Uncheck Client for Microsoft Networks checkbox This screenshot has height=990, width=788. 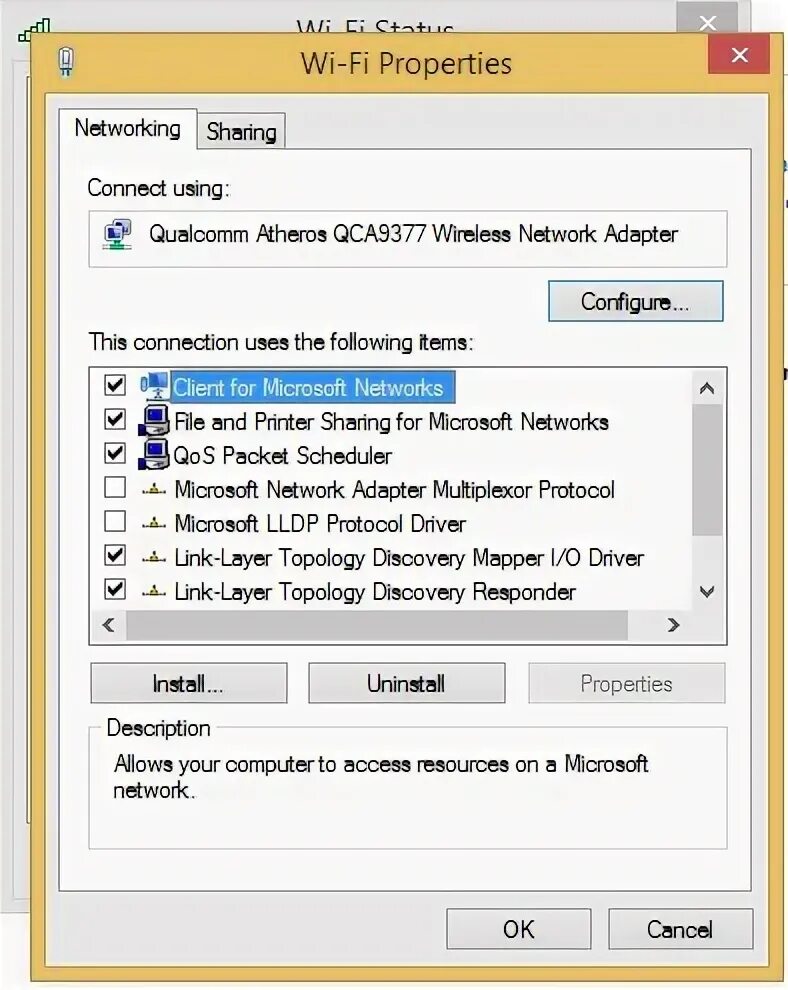(x=115, y=385)
